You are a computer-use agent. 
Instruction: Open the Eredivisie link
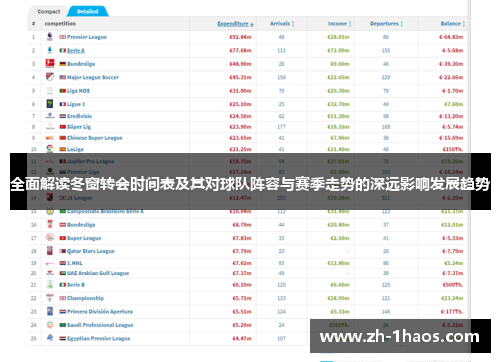coord(79,116)
